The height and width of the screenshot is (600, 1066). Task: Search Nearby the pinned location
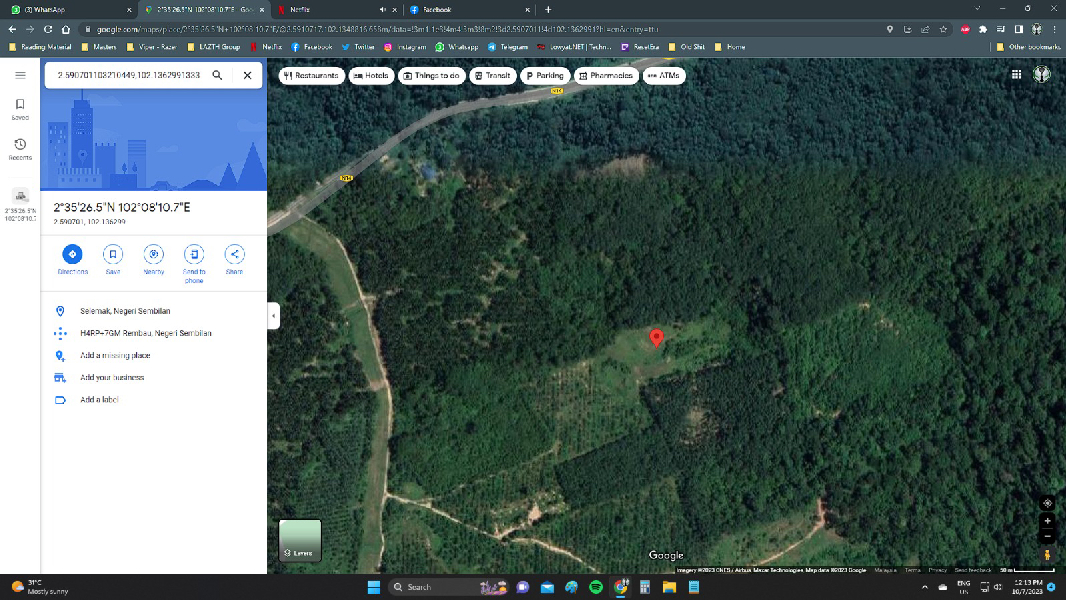[154, 260]
